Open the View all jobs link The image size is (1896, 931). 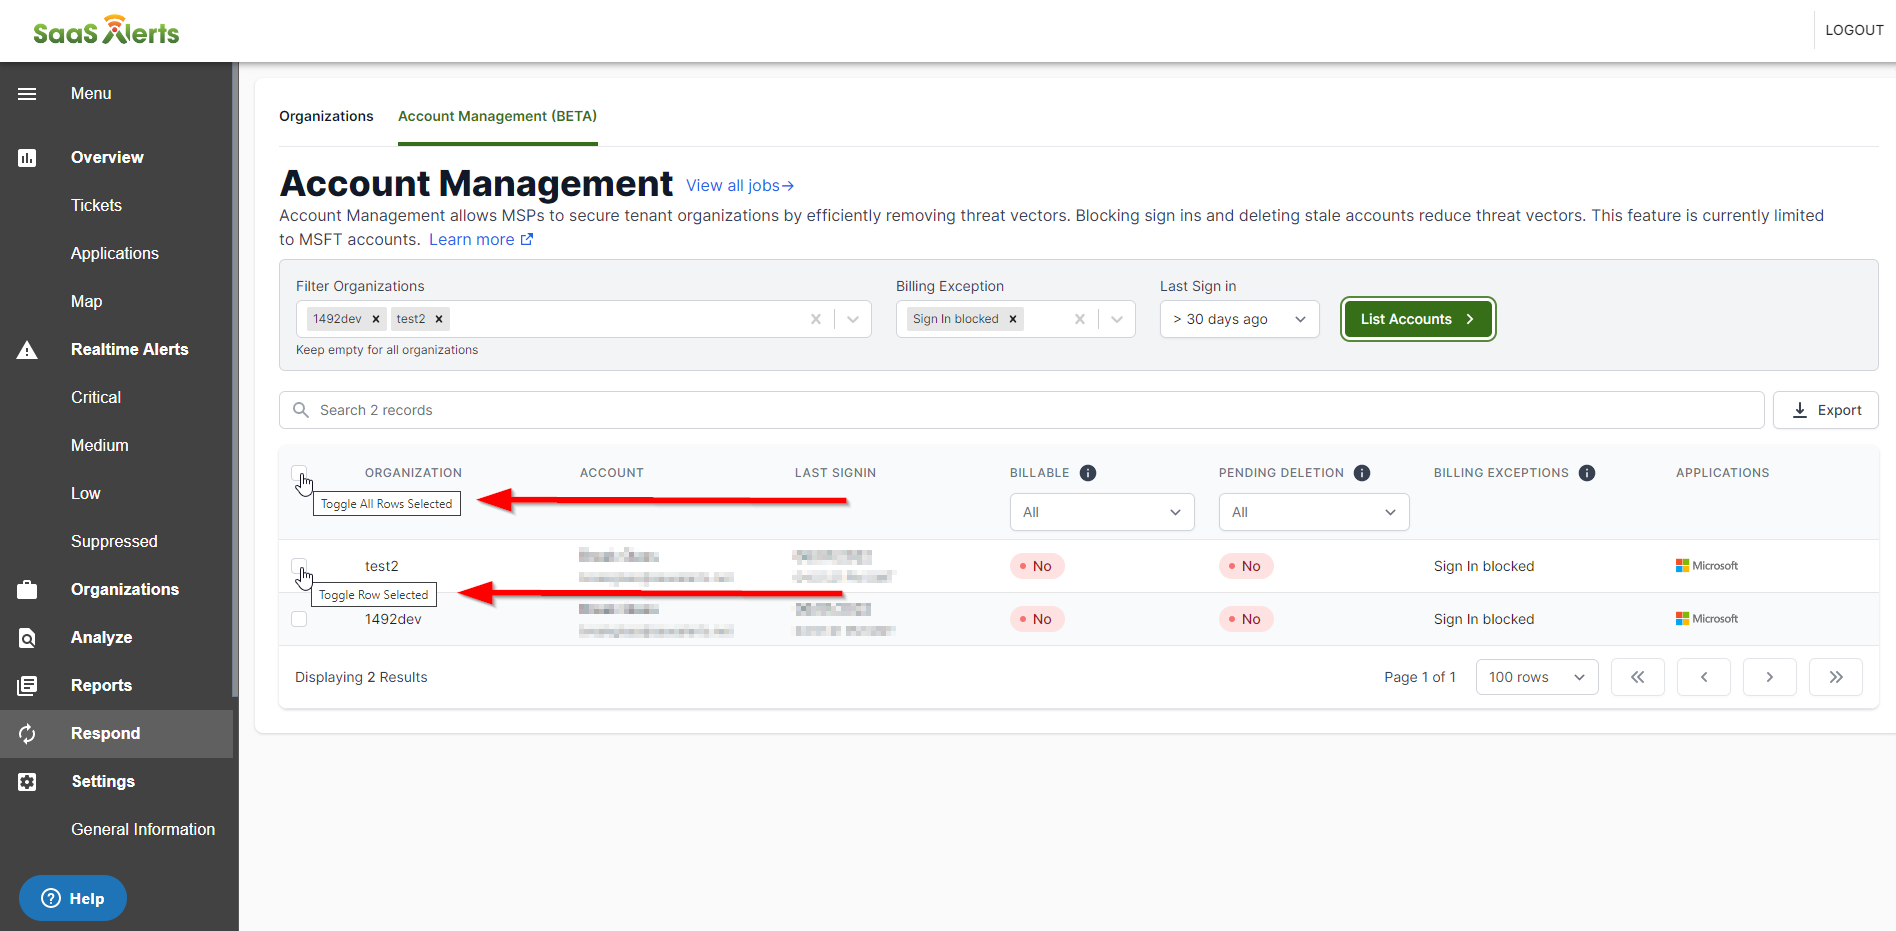(739, 186)
